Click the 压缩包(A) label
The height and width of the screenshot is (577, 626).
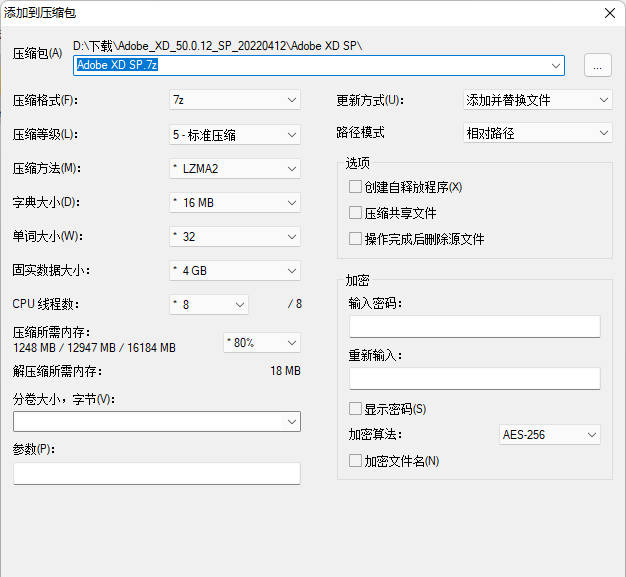point(37,54)
